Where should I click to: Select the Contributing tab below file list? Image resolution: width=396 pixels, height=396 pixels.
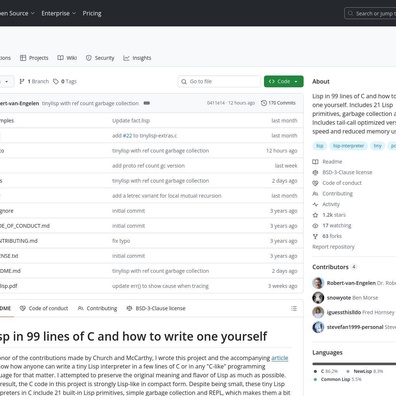(97, 309)
